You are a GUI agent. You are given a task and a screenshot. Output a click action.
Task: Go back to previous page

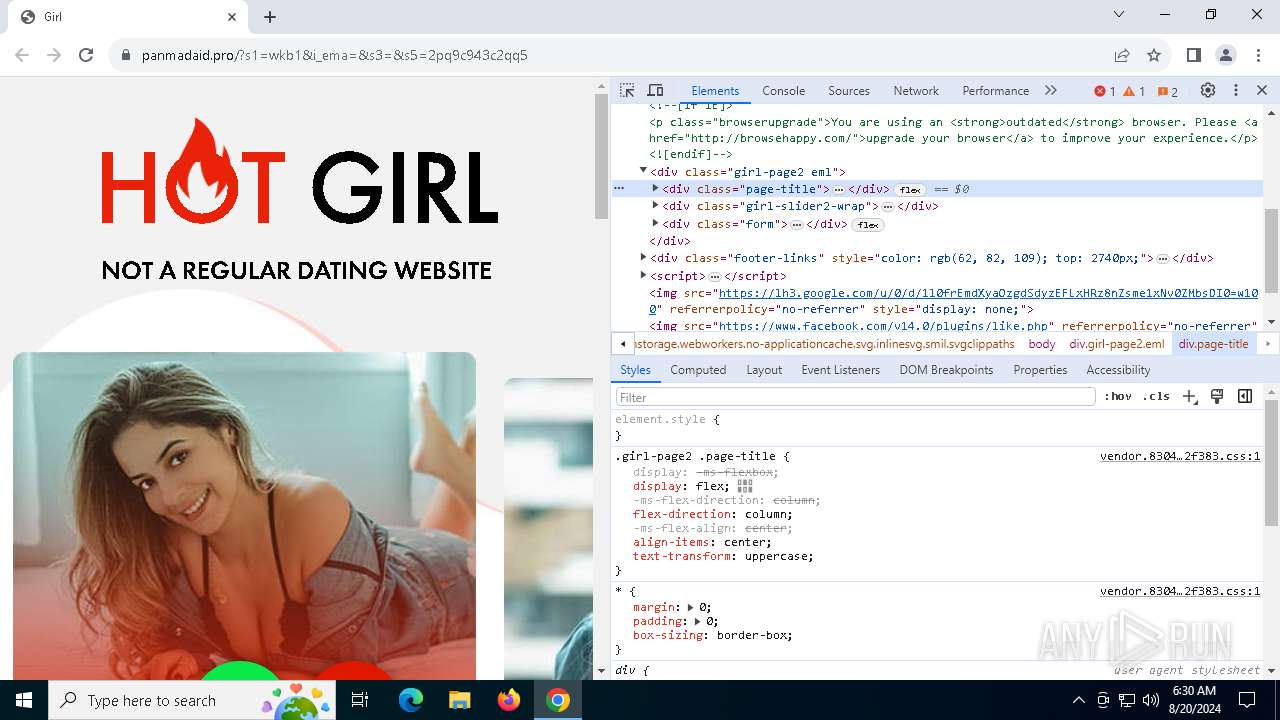point(23,55)
